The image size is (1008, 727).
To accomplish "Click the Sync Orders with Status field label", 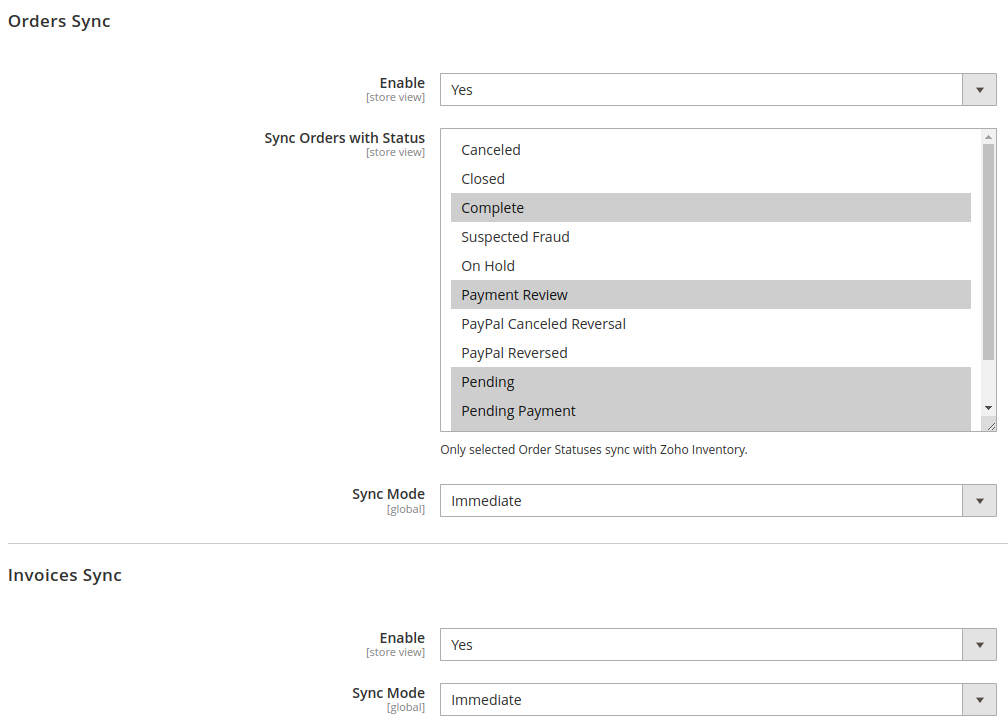I will point(344,138).
